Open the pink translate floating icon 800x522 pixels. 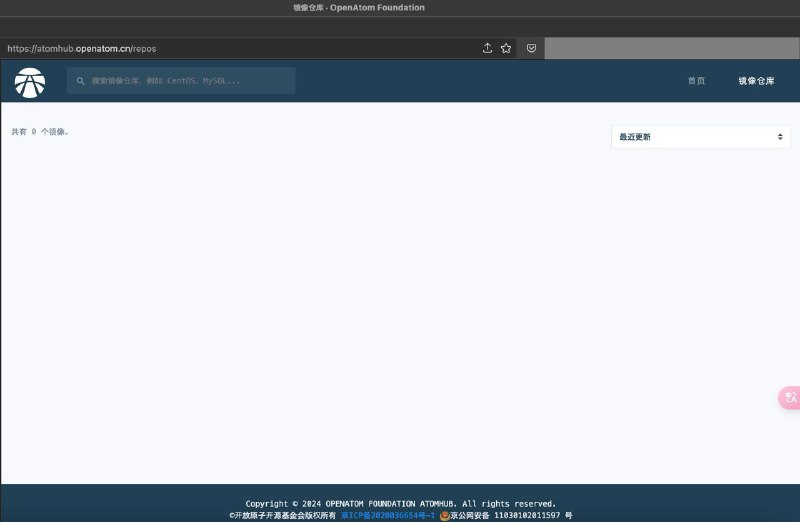789,397
